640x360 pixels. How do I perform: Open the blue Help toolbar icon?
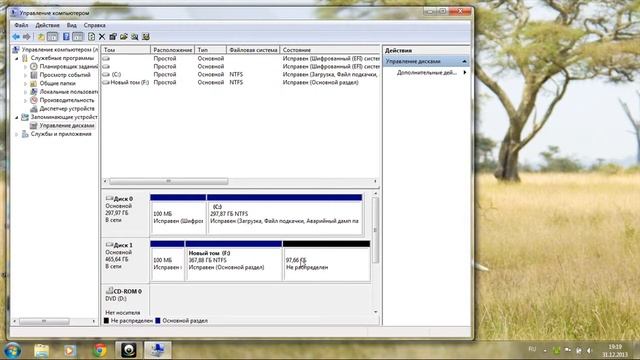[x=66, y=37]
